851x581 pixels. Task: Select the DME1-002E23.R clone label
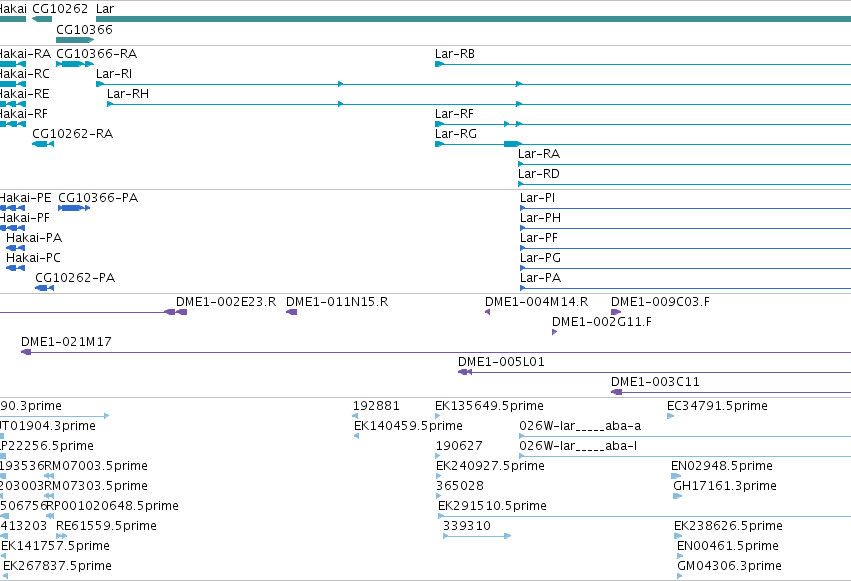[x=226, y=302]
